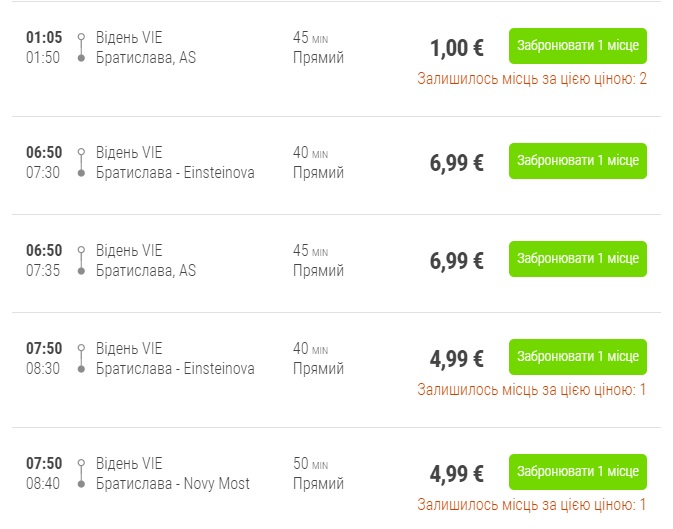673x529 pixels.
Task: Book the bus to Bratislava Novy Most
Action: click(x=577, y=472)
